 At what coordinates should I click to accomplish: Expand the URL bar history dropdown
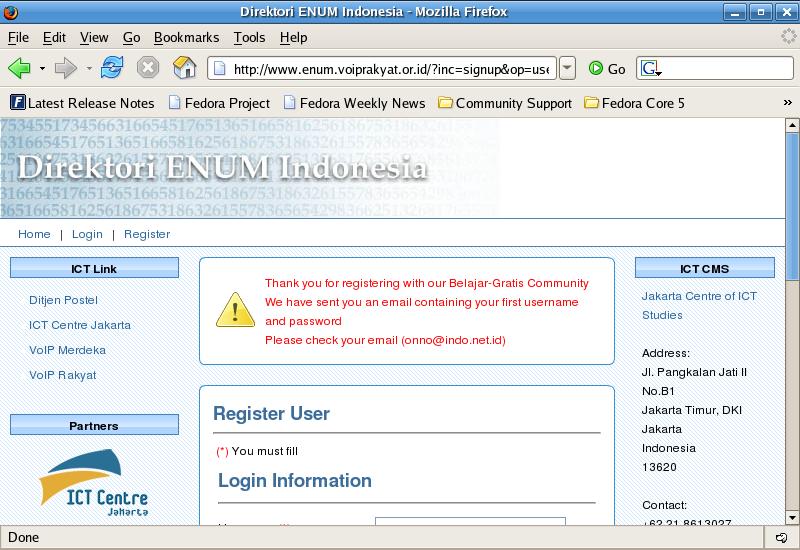(x=567, y=69)
